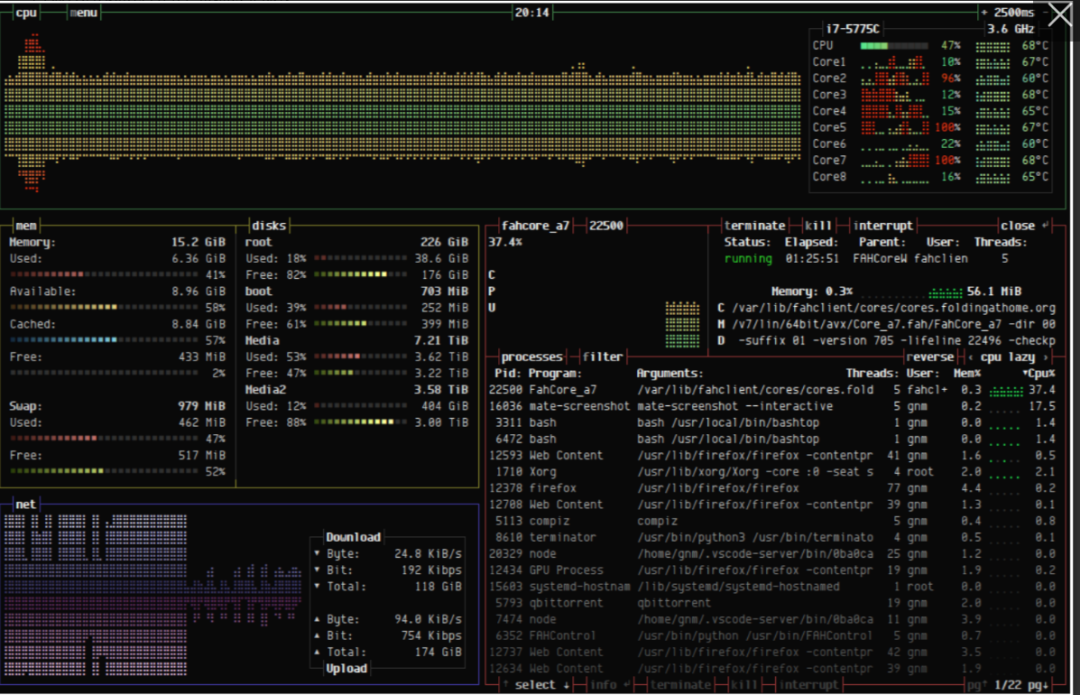Click the Cpu% sorted column header
This screenshot has width=1080, height=695.
pos(1039,373)
